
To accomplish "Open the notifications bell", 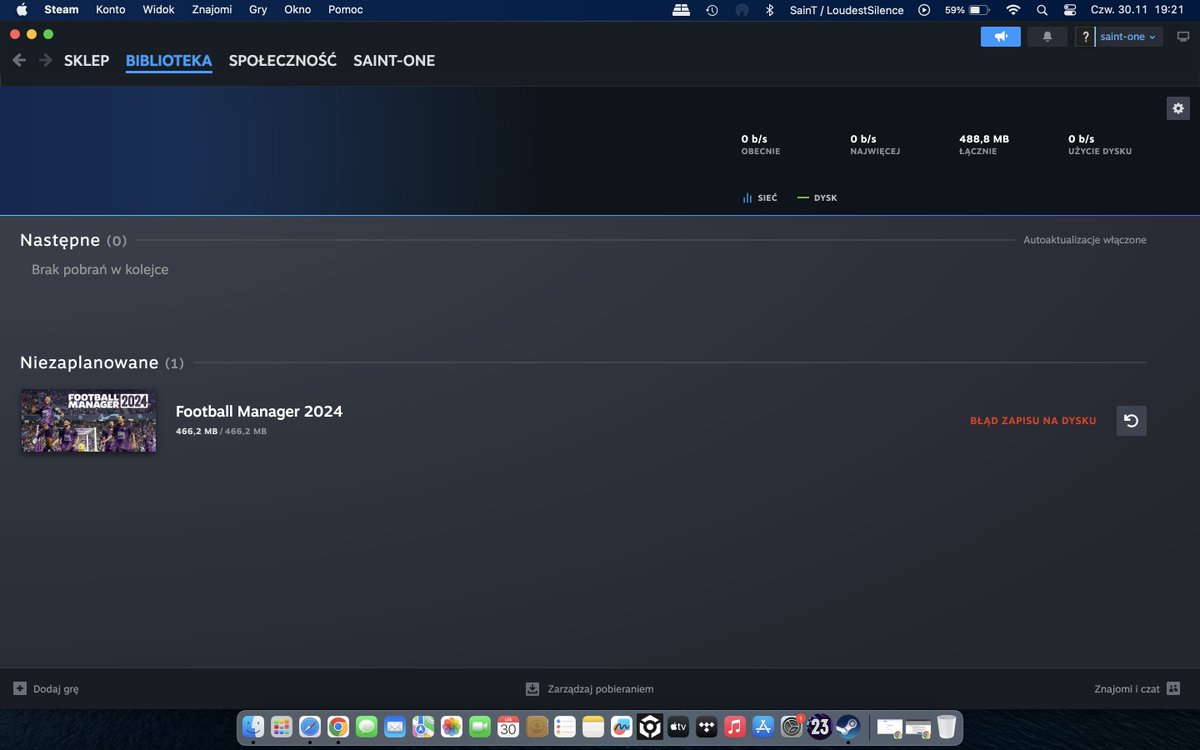I will pyautogui.click(x=1047, y=37).
